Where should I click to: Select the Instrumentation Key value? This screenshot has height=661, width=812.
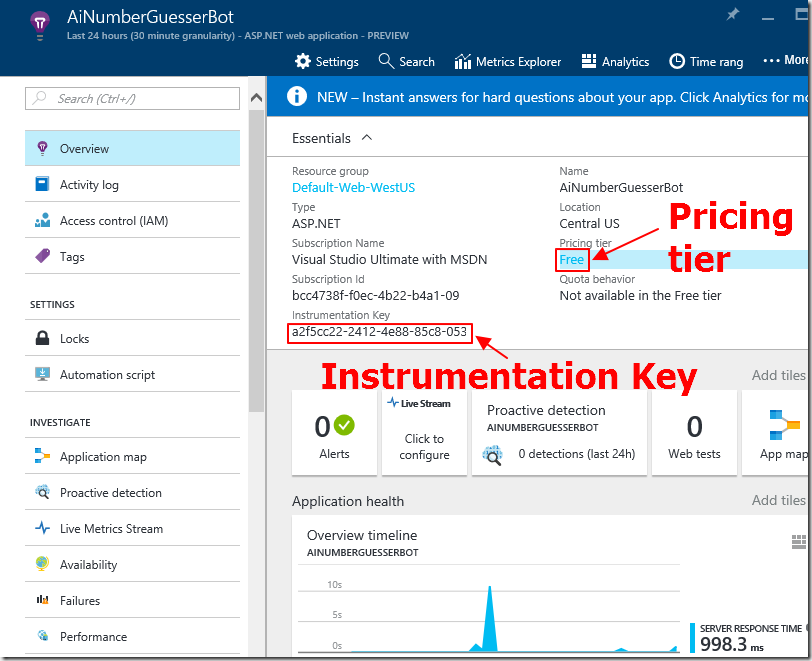point(379,332)
